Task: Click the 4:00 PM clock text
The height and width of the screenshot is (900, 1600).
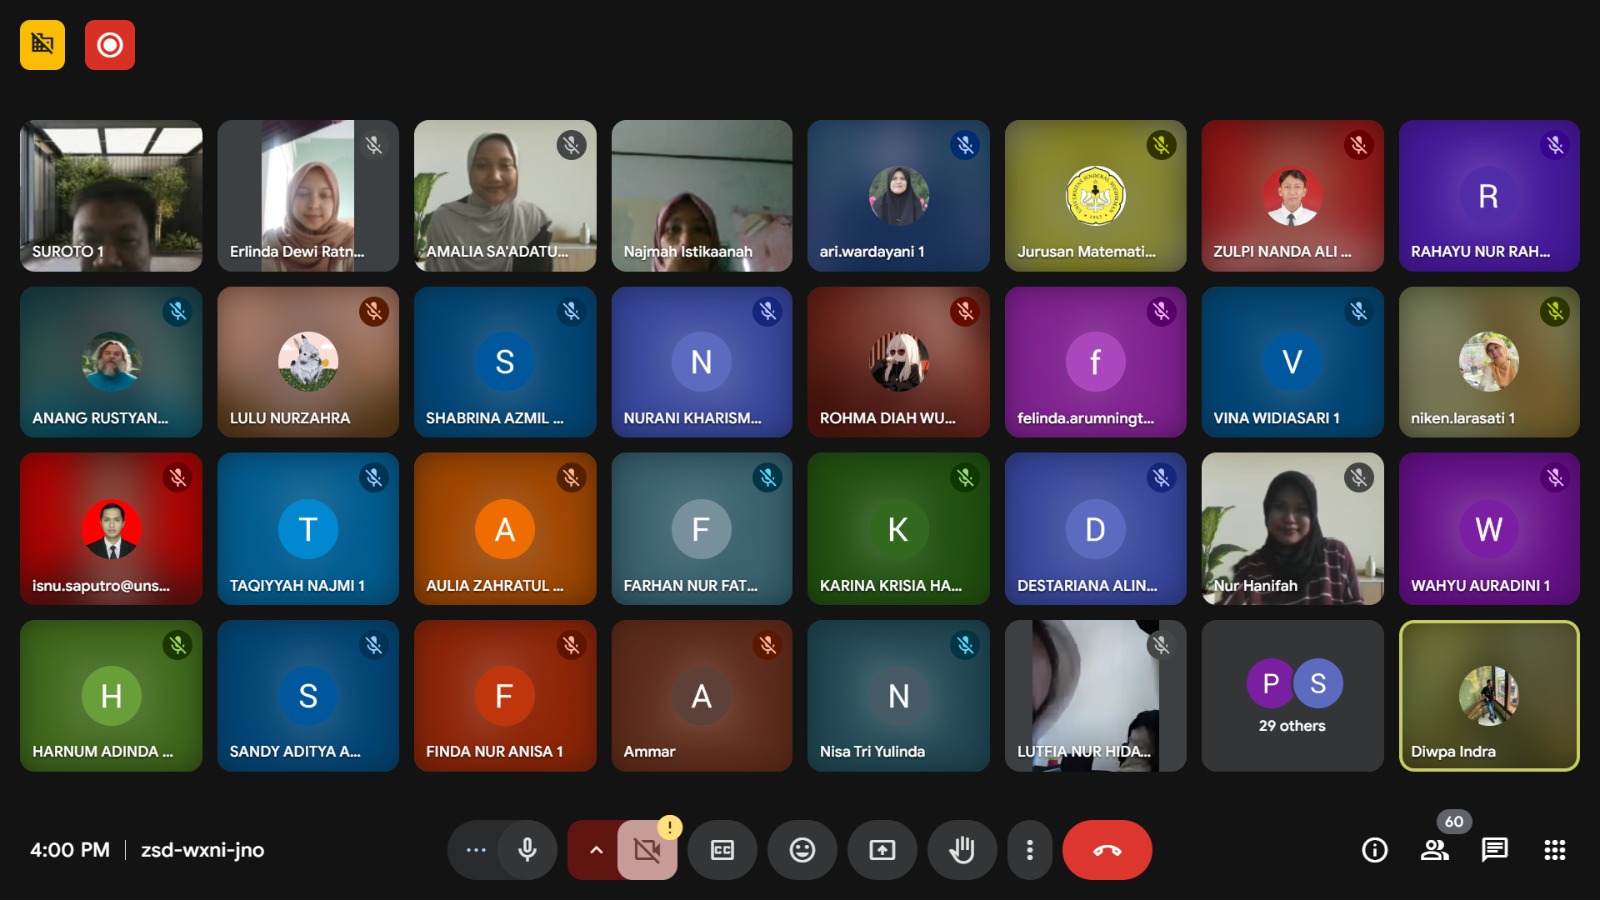Action: coord(70,850)
